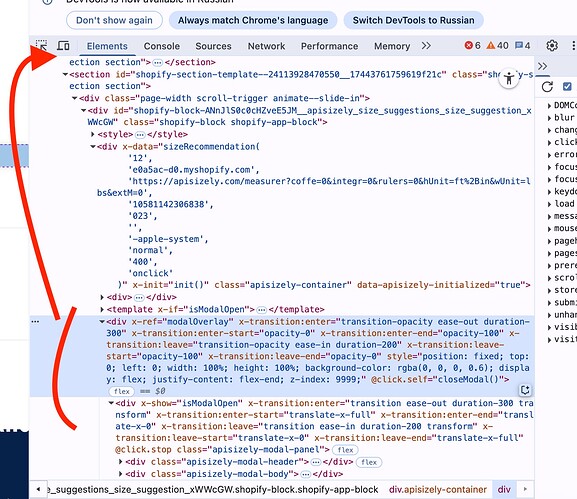The image size is (577, 499).
Task: Open the selected node's three-dots actions menu
Action: point(35,322)
